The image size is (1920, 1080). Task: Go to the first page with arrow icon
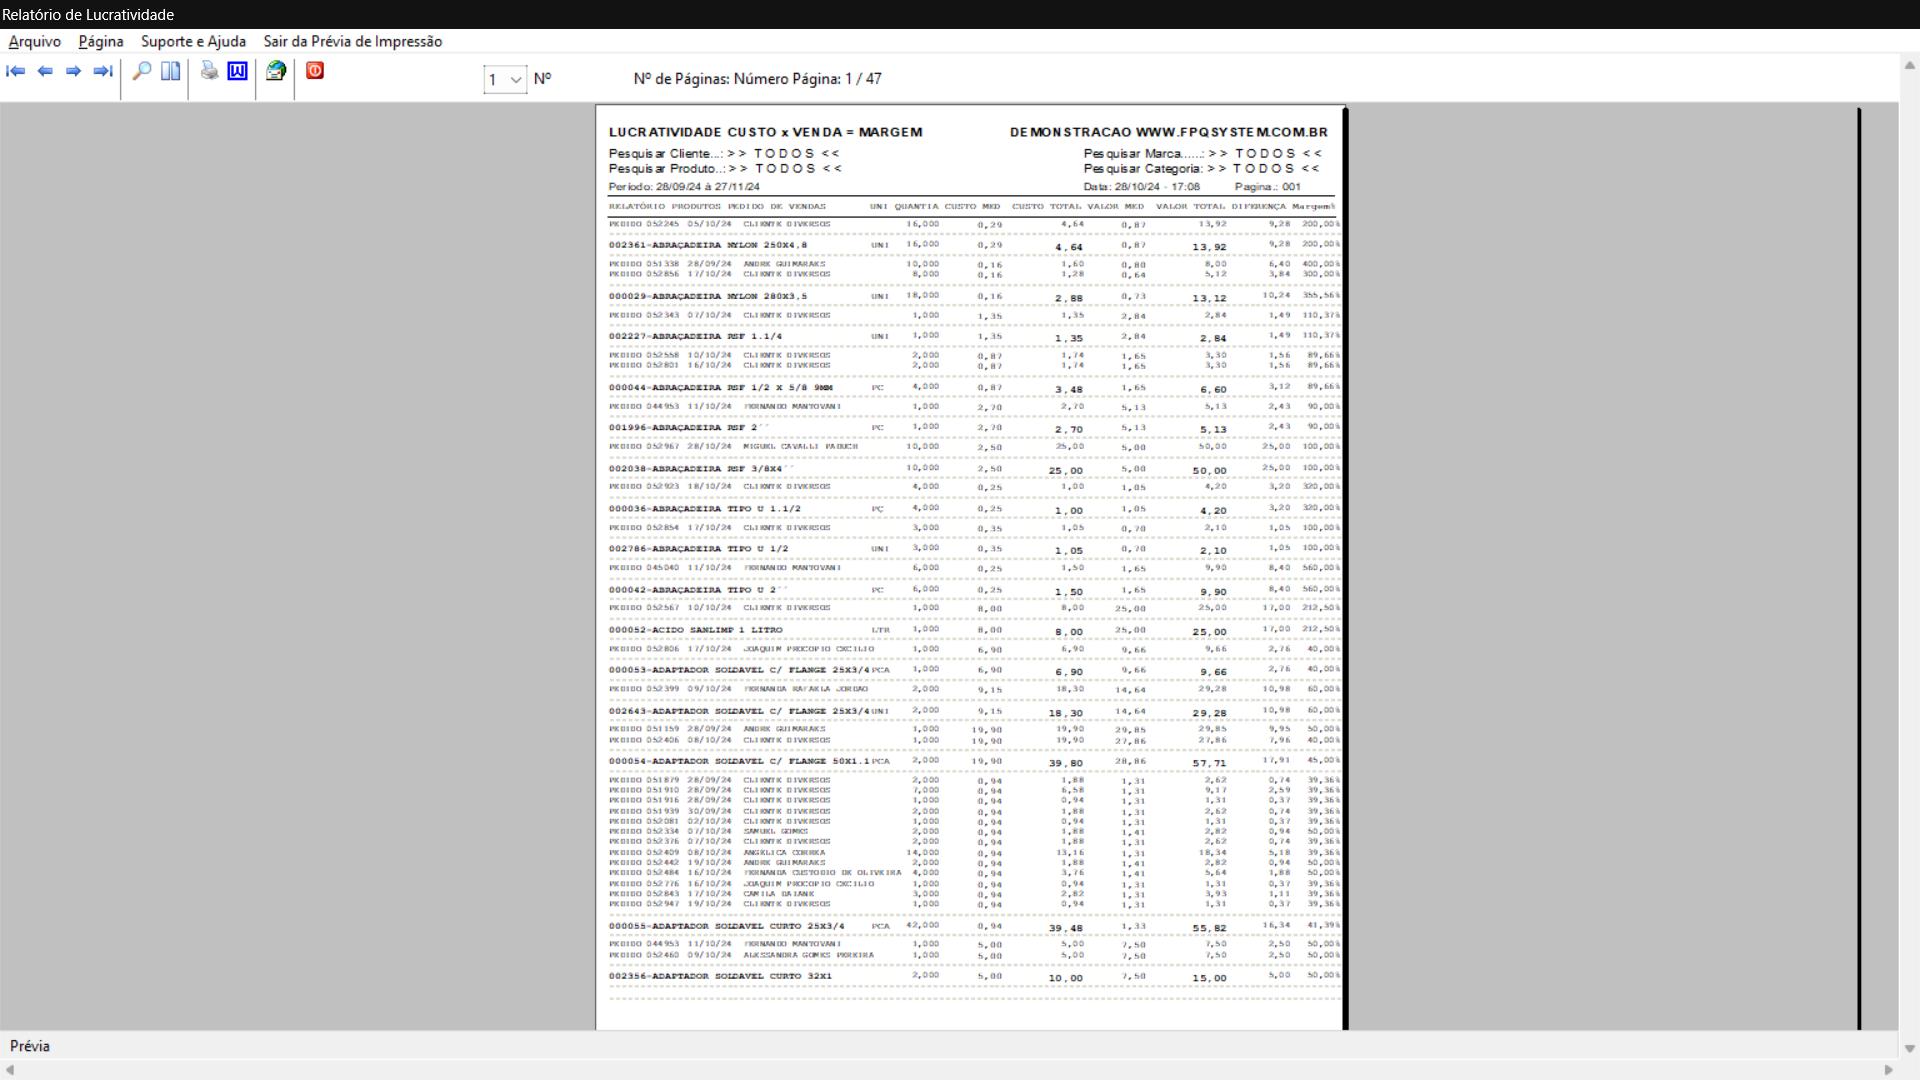(15, 71)
